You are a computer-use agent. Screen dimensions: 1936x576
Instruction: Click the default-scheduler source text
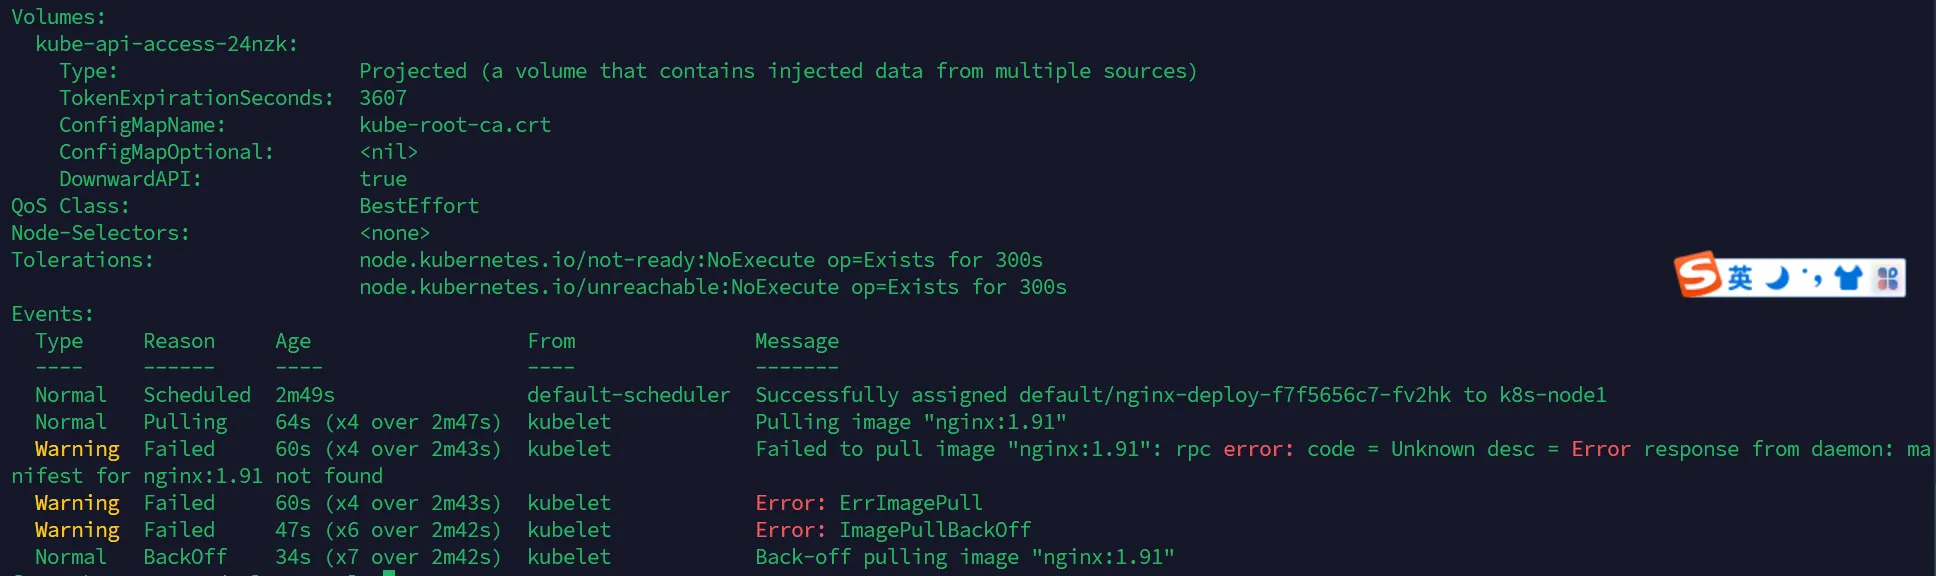(628, 395)
